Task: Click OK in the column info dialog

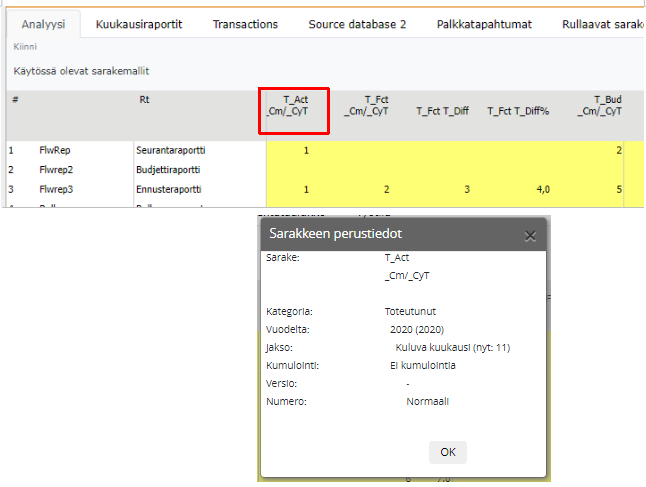Action: coord(447,452)
